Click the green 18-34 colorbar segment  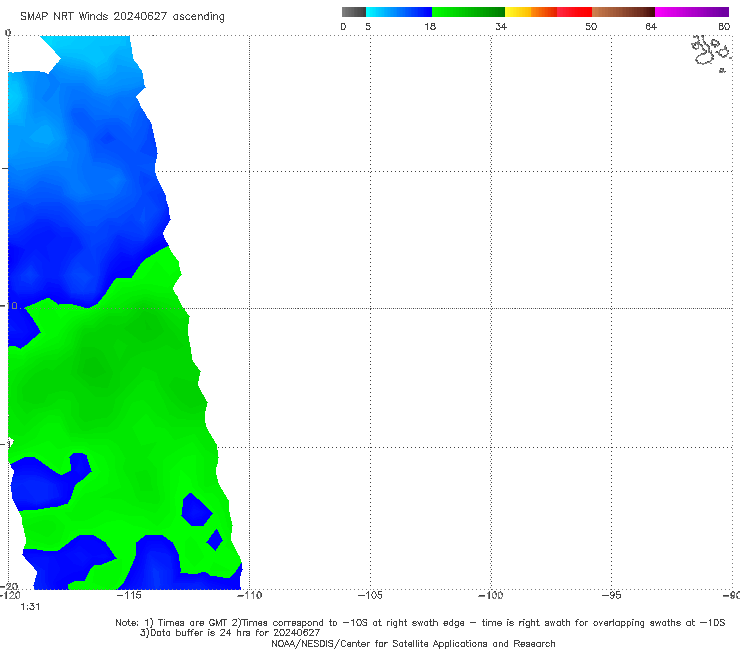click(x=468, y=12)
